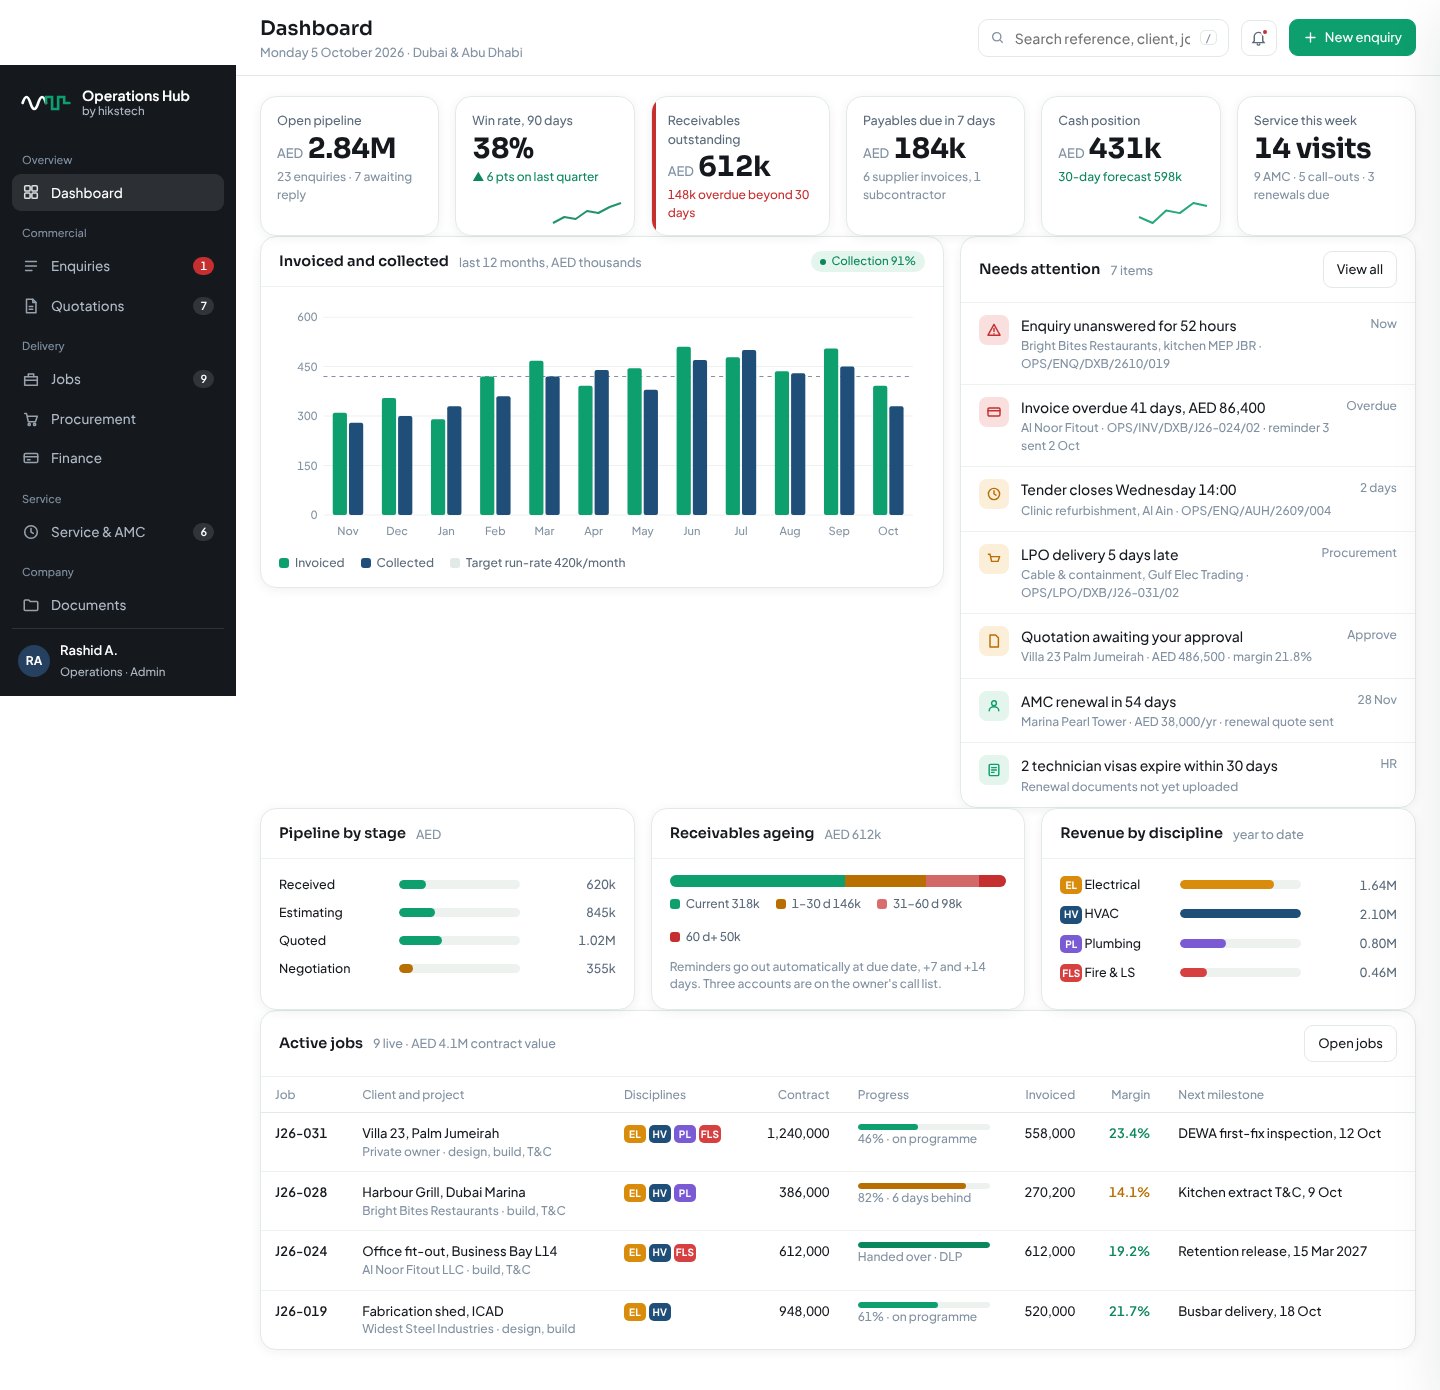Screen dimensions: 1440x1390
Task: Click the Documents folder icon in sidebar
Action: pyautogui.click(x=31, y=605)
